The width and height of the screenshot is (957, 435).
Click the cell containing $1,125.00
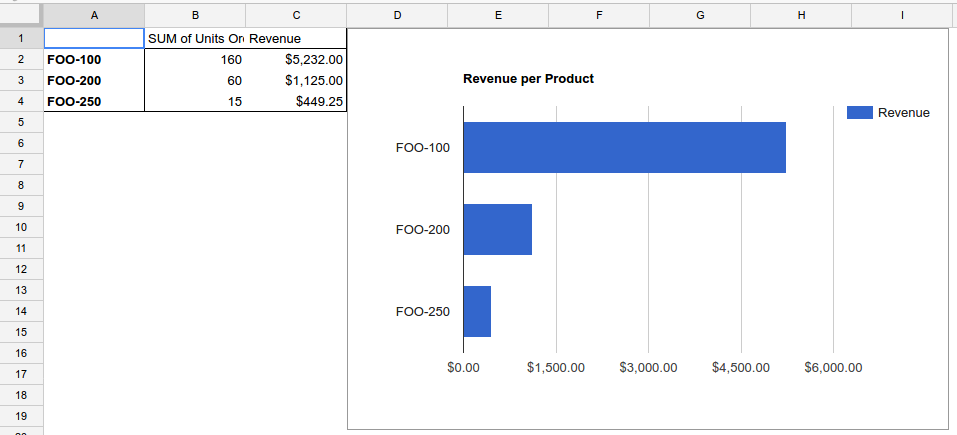tap(296, 80)
